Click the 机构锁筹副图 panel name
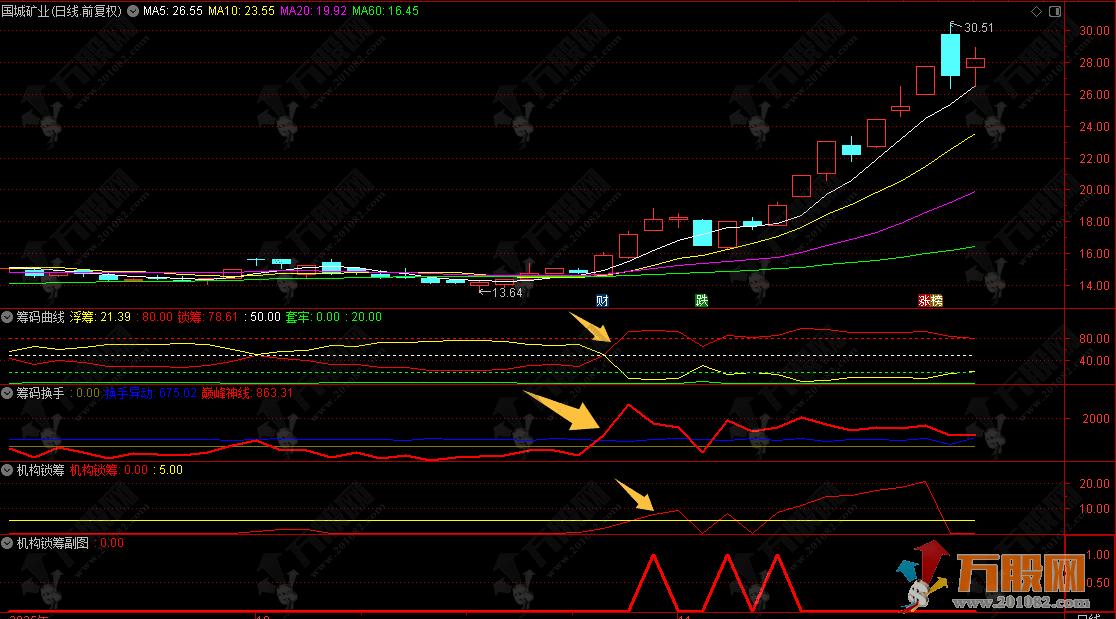Image resolution: width=1116 pixels, height=619 pixels. pyautogui.click(x=53, y=543)
